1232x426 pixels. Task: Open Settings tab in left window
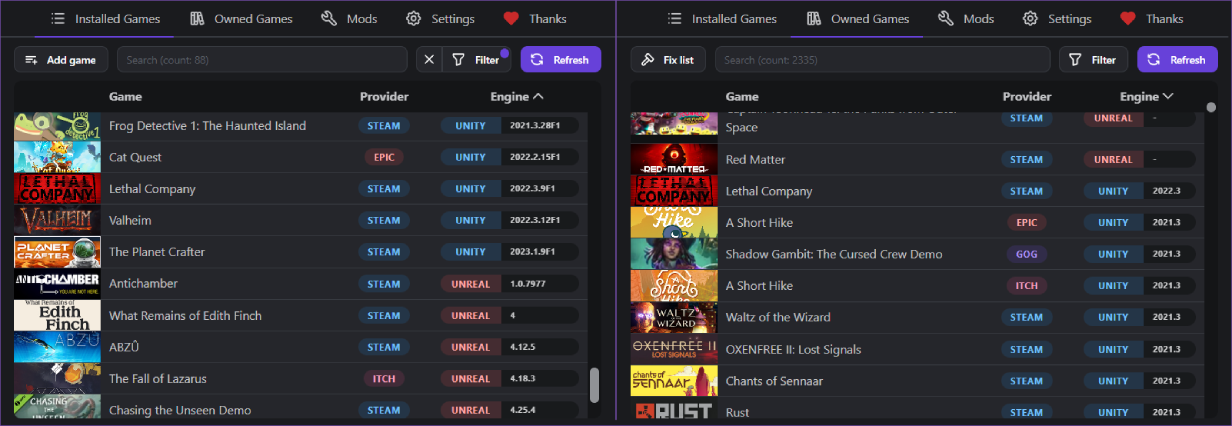tap(440, 19)
